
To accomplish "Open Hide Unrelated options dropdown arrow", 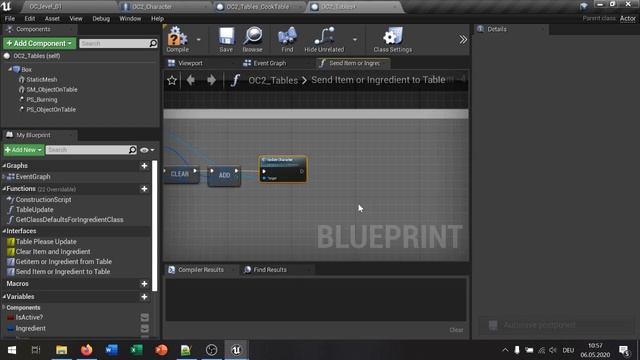I will coord(355,40).
